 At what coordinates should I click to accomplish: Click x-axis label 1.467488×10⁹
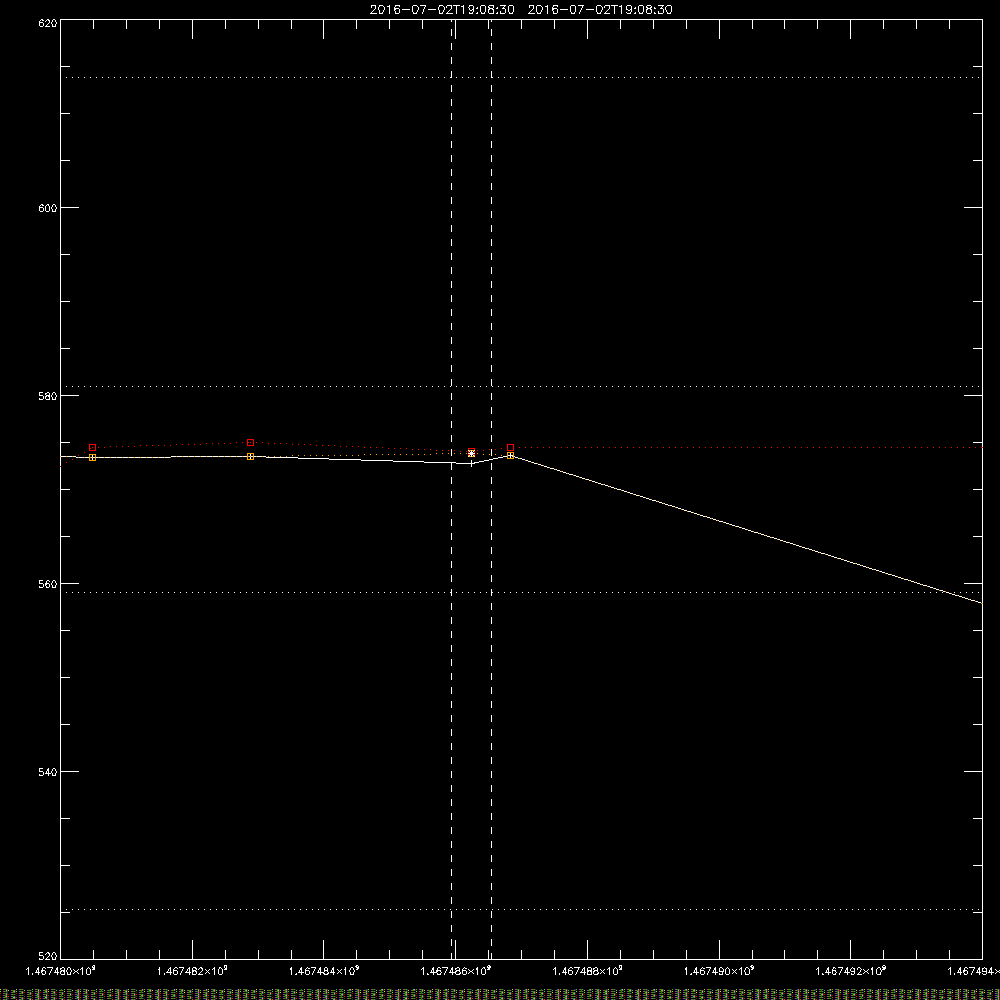click(587, 971)
